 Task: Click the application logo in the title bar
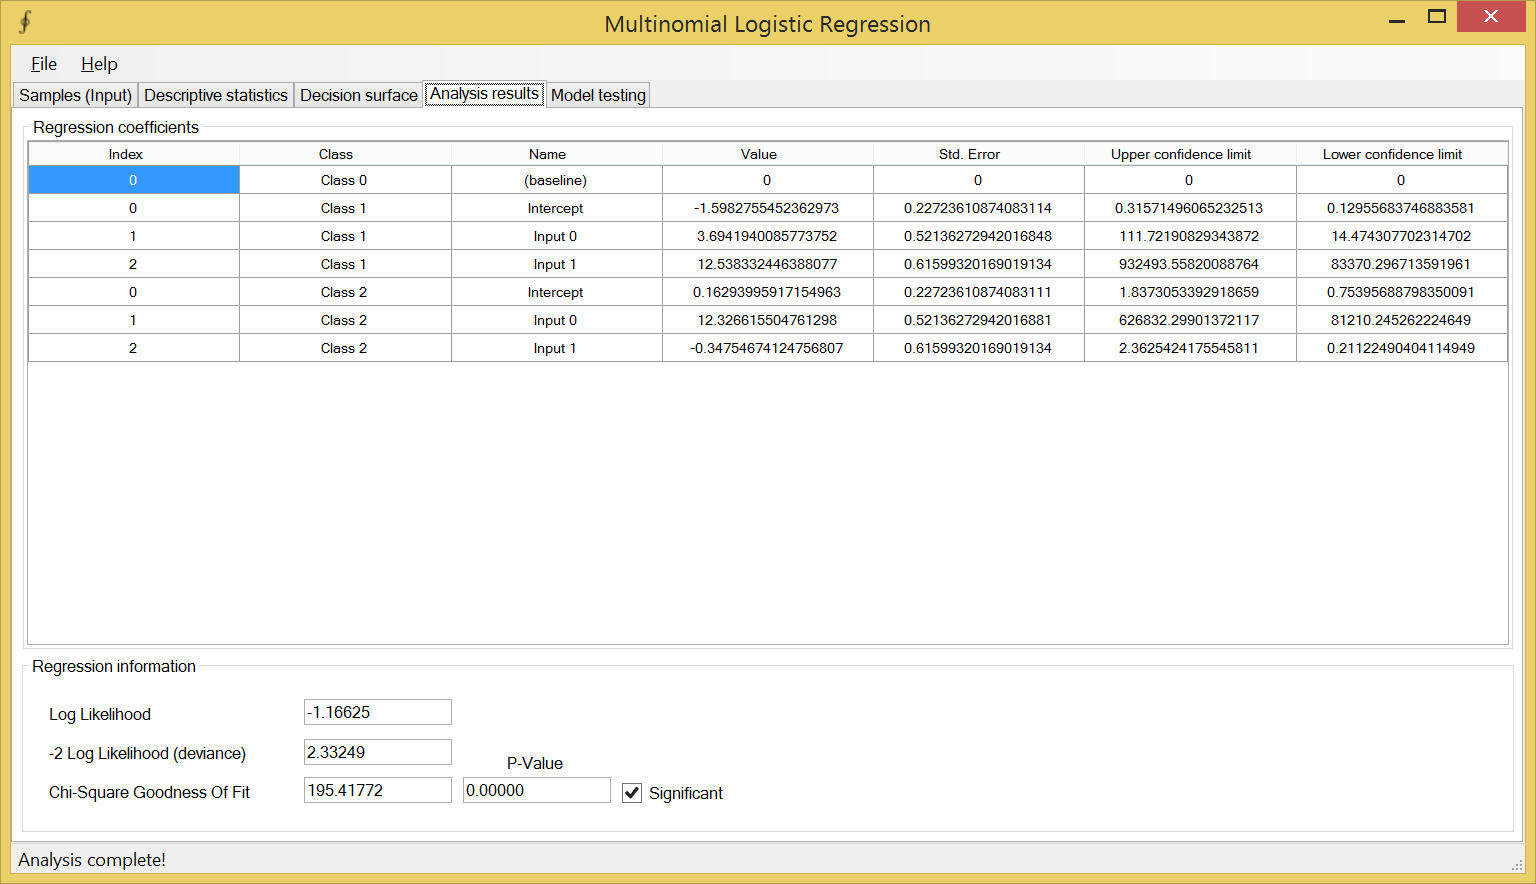point(24,19)
